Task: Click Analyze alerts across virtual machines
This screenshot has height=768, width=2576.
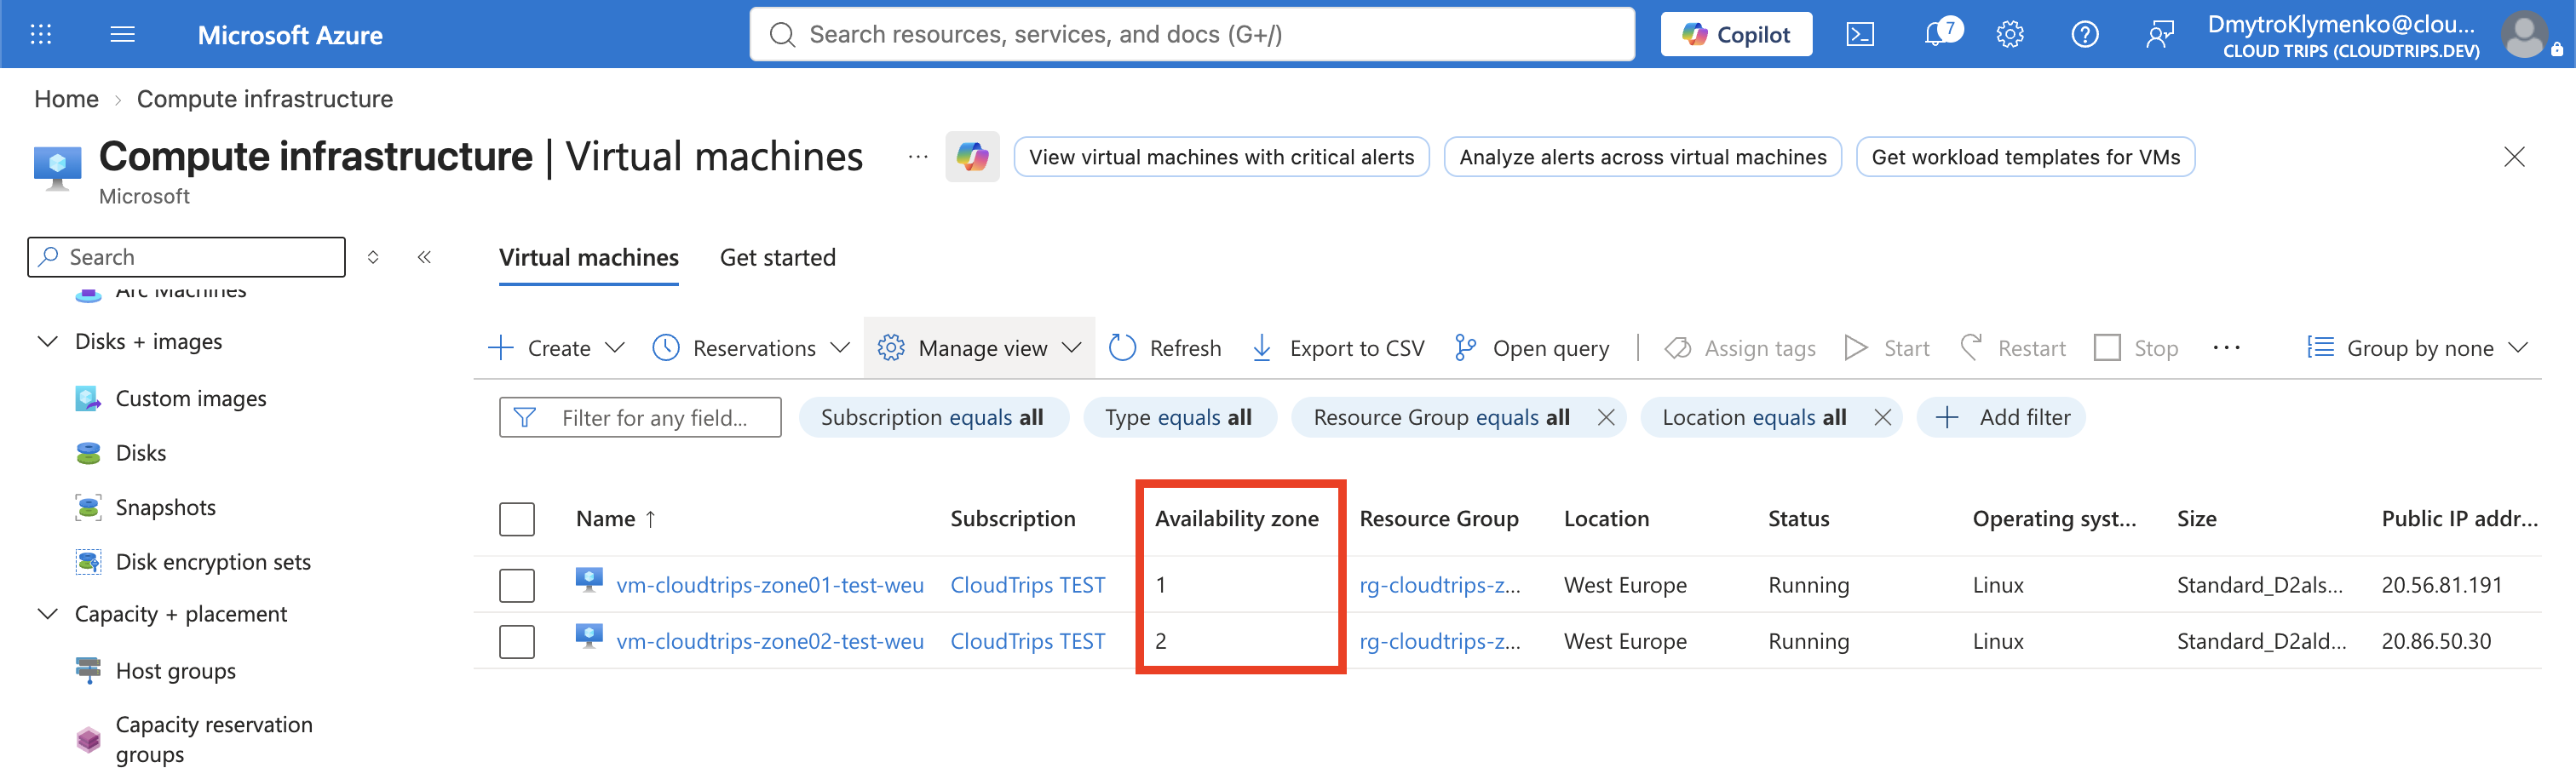Action: [1642, 157]
